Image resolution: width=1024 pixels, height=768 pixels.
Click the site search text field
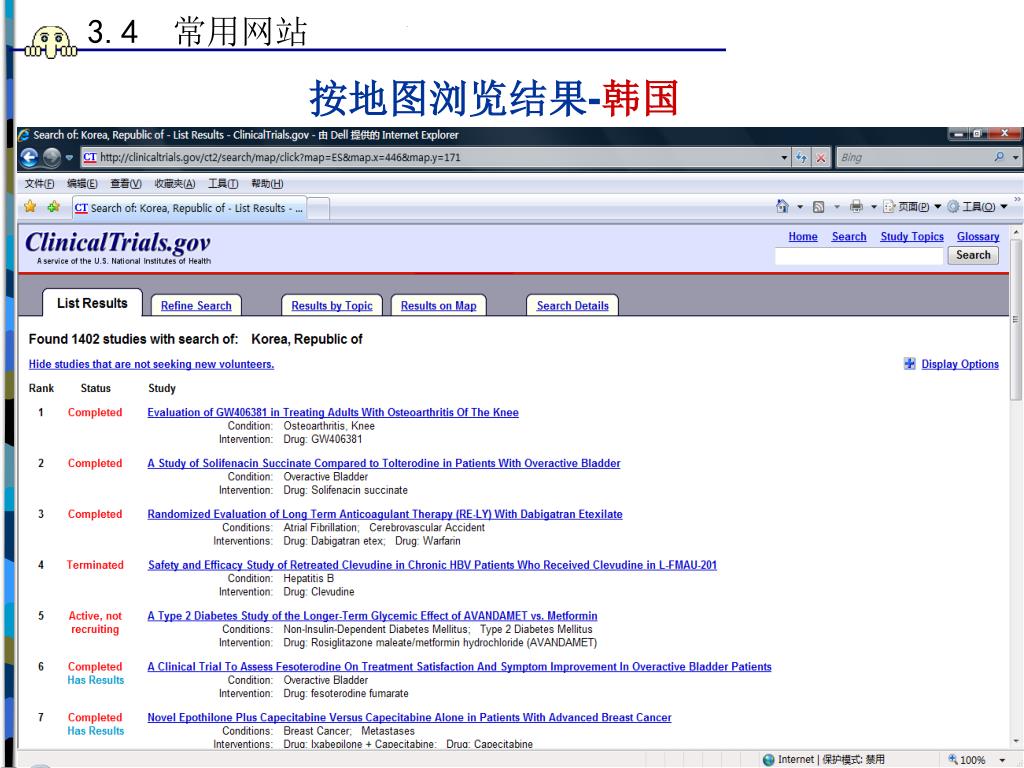(x=859, y=256)
